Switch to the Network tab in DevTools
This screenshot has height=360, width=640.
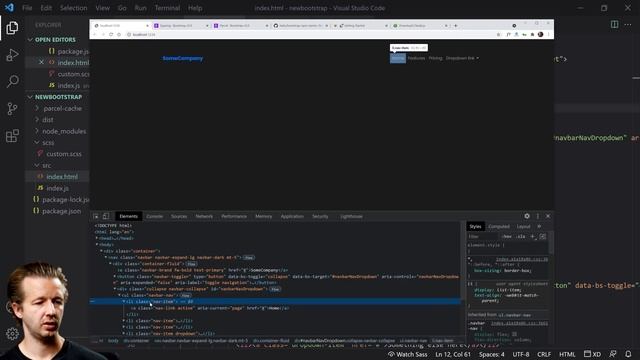click(204, 216)
